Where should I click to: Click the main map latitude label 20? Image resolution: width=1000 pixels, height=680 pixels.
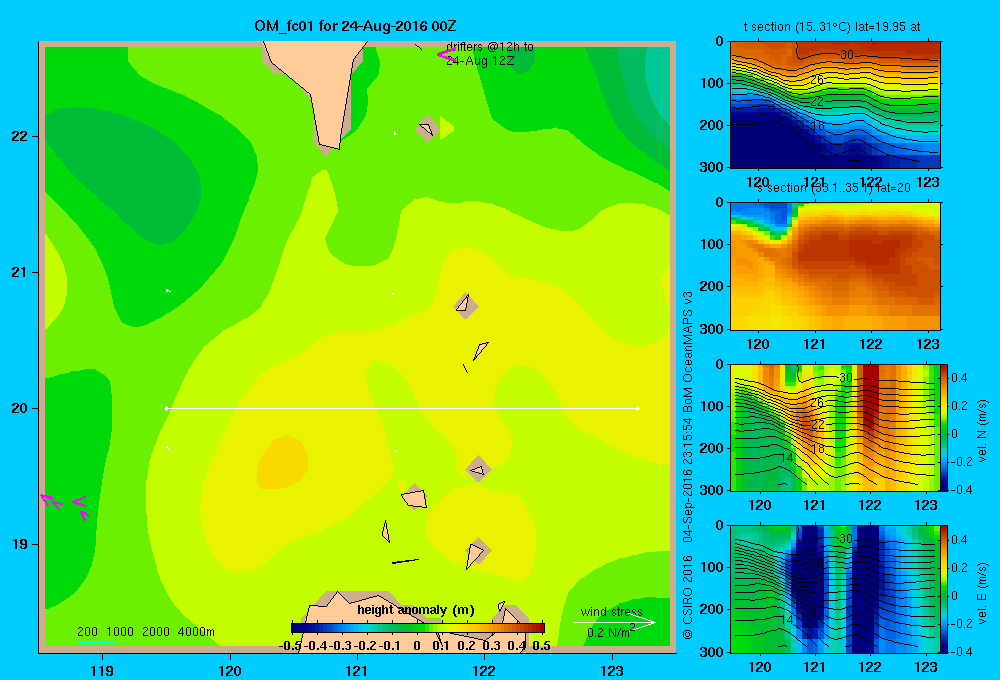(x=19, y=408)
